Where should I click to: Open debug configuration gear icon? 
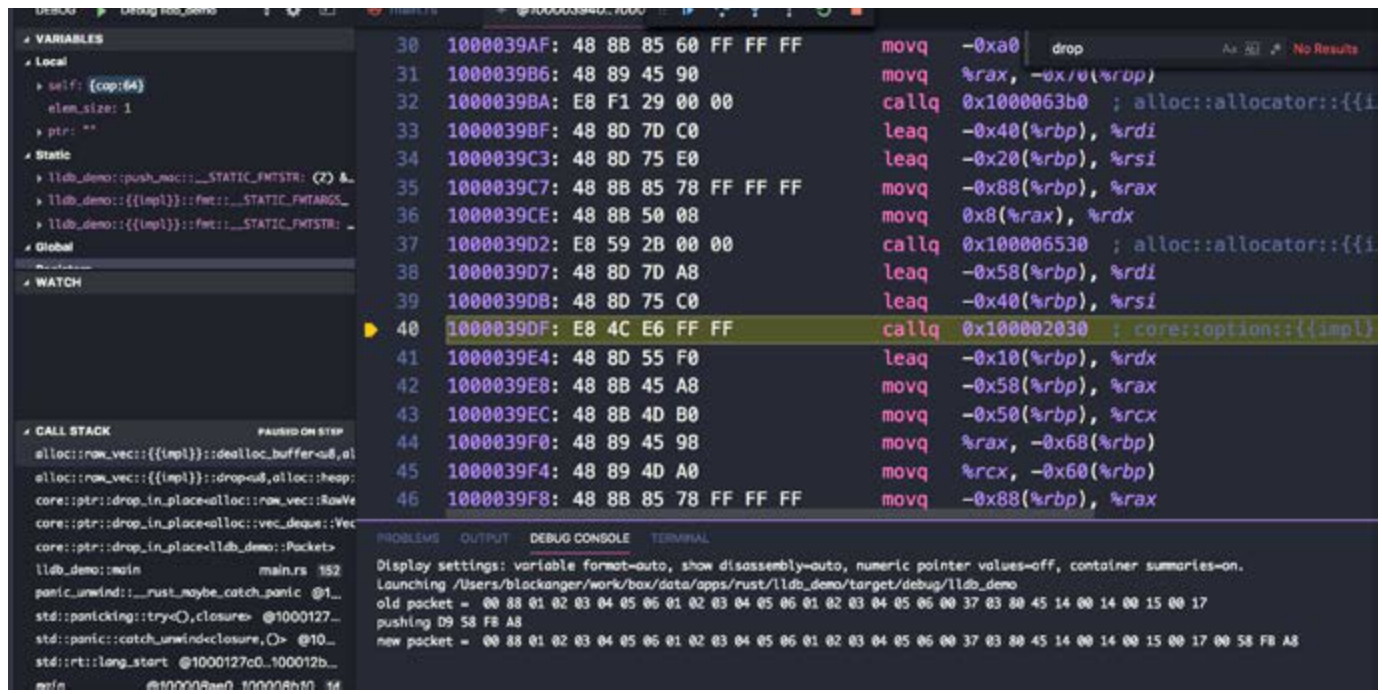(x=293, y=11)
